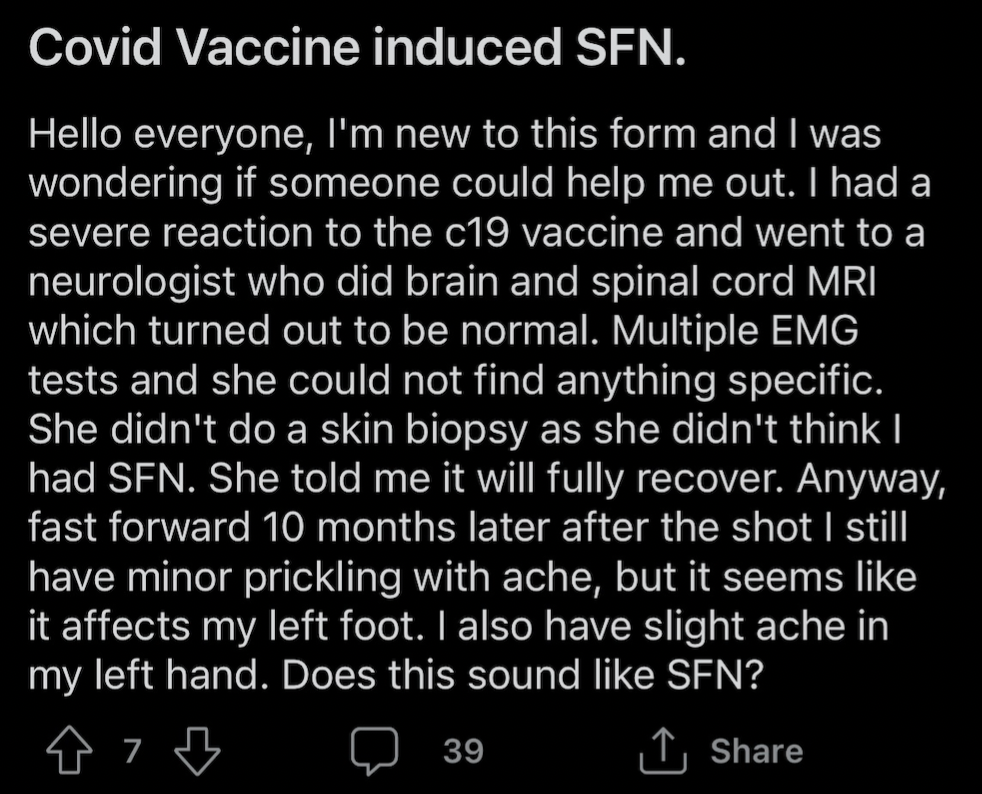The height and width of the screenshot is (794, 982).
Task: Downvote the post with the down arrow
Action: pos(197,751)
